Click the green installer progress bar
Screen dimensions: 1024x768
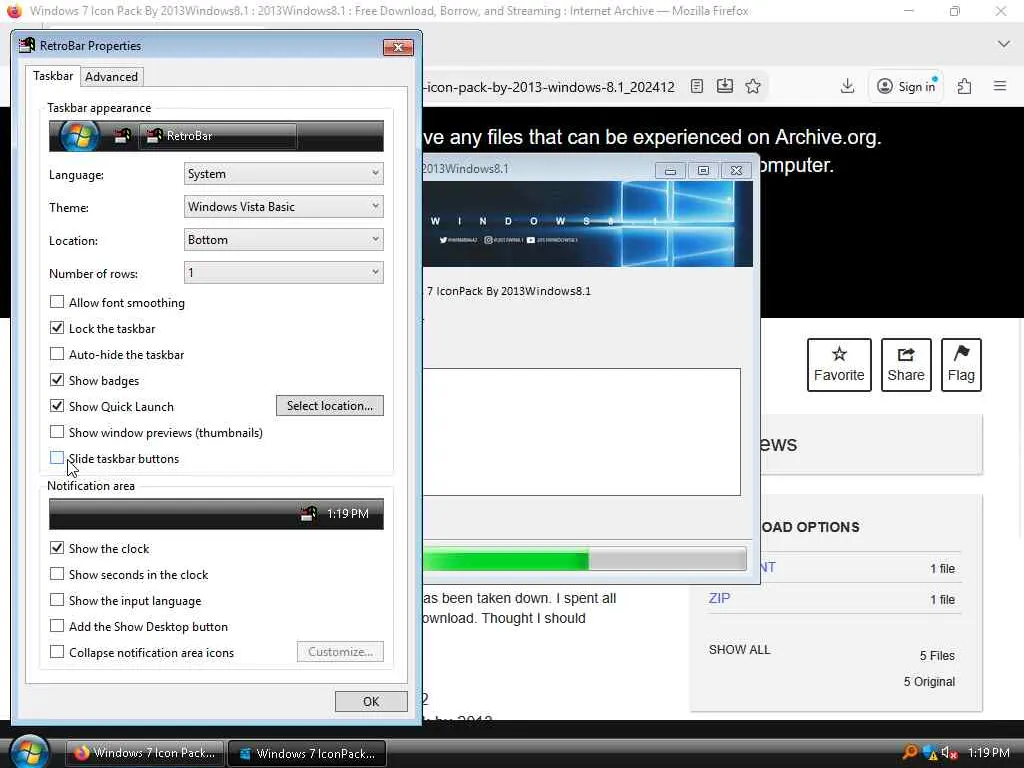point(584,560)
